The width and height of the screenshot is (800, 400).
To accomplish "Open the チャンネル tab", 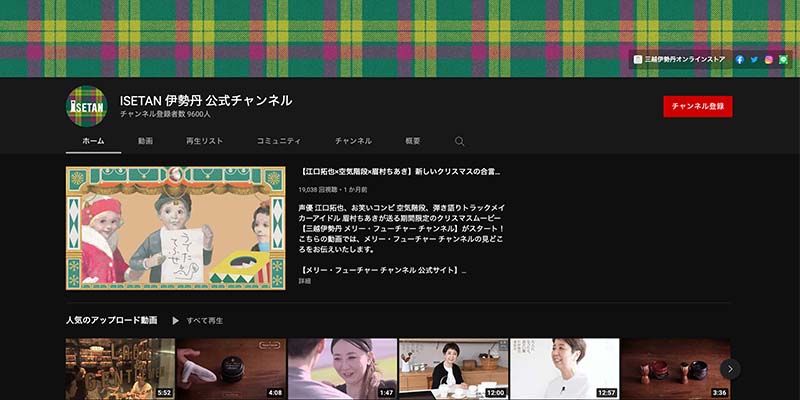I will tap(353, 141).
